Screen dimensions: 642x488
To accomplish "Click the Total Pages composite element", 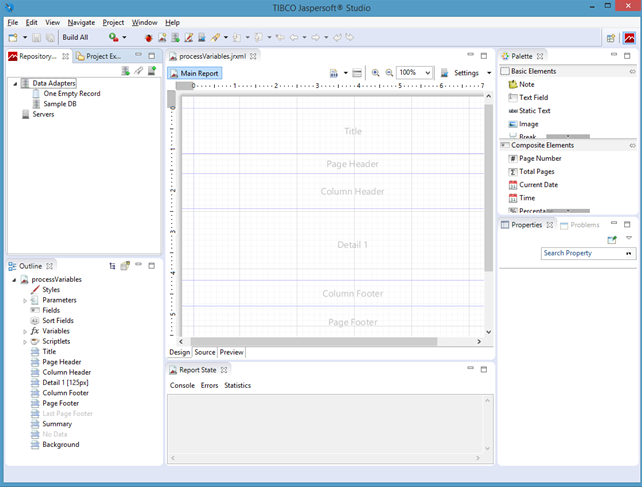I will pos(537,172).
